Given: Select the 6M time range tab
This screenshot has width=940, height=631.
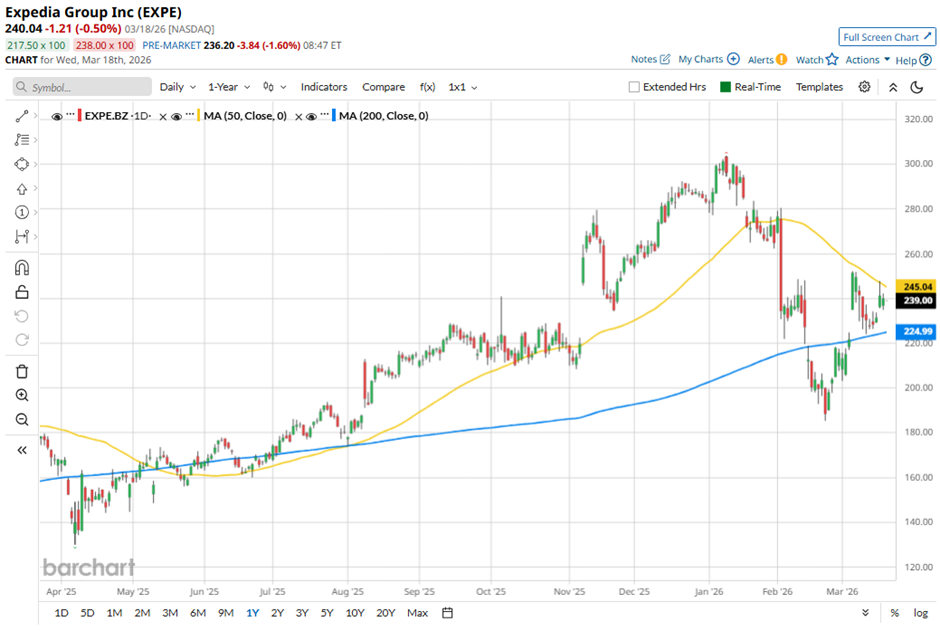Looking at the screenshot, I should 197,612.
